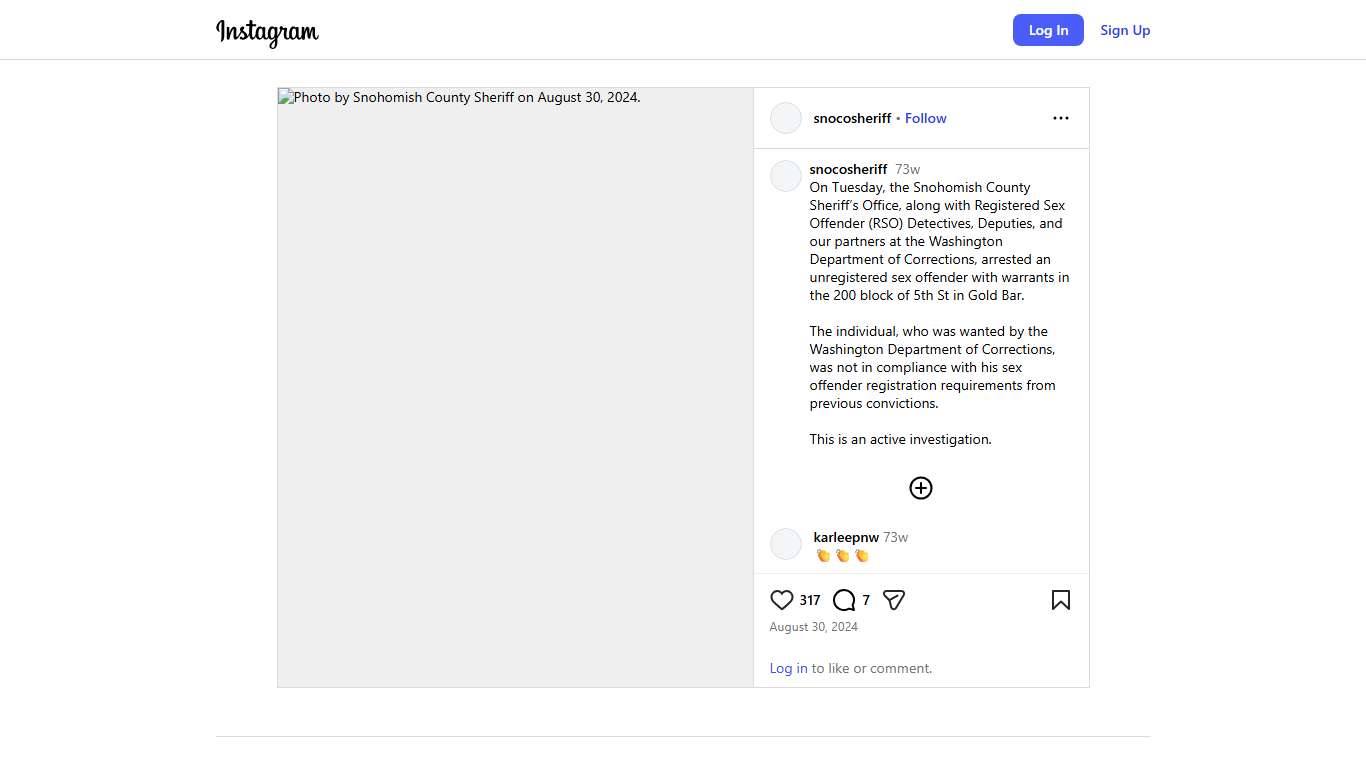Viewport: 1366px width, 768px height.
Task: Save post with bookmark icon
Action: (1061, 600)
